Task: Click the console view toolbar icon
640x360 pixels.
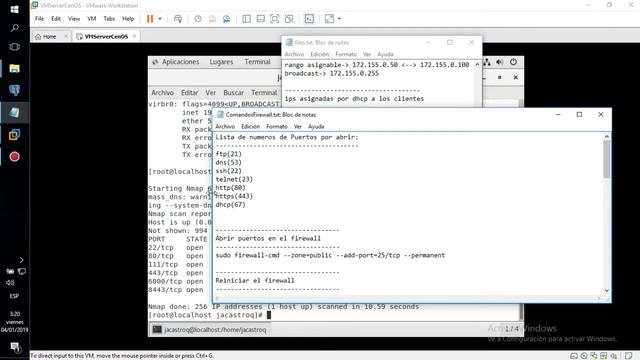Action: coord(309,19)
